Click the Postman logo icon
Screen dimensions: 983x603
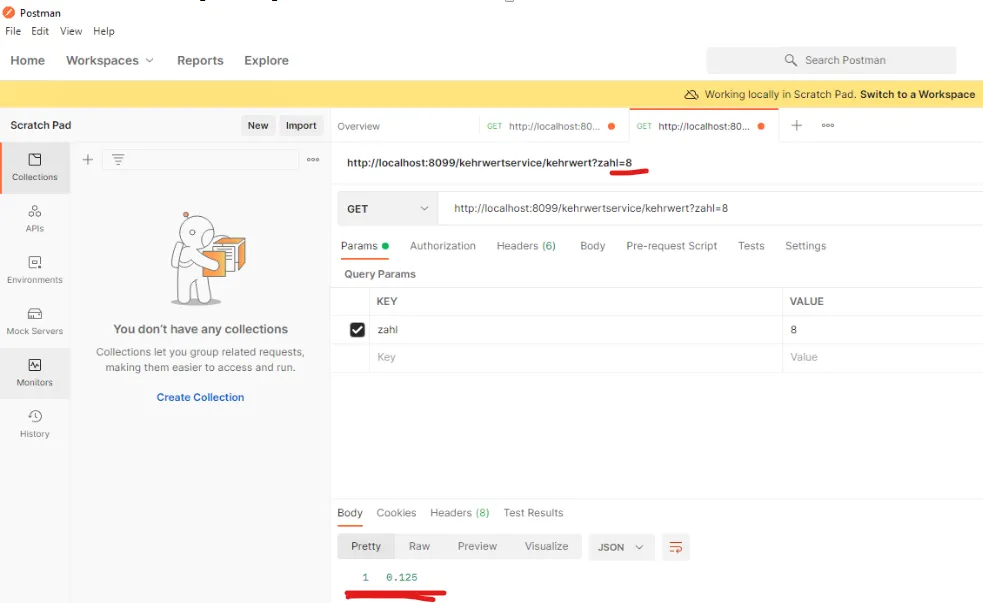coord(9,13)
